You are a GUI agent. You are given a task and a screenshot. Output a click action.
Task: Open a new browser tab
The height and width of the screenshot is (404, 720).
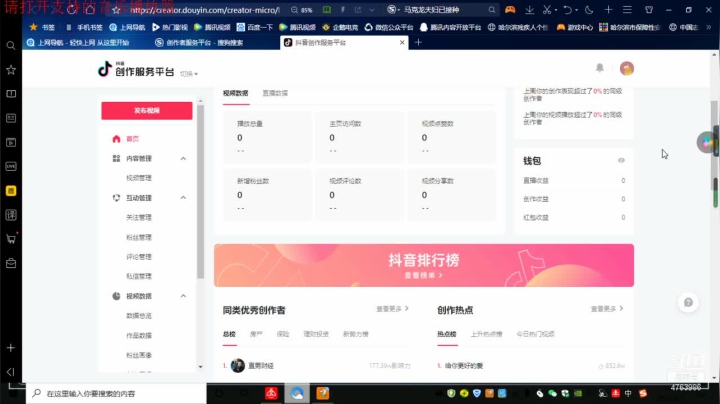418,42
